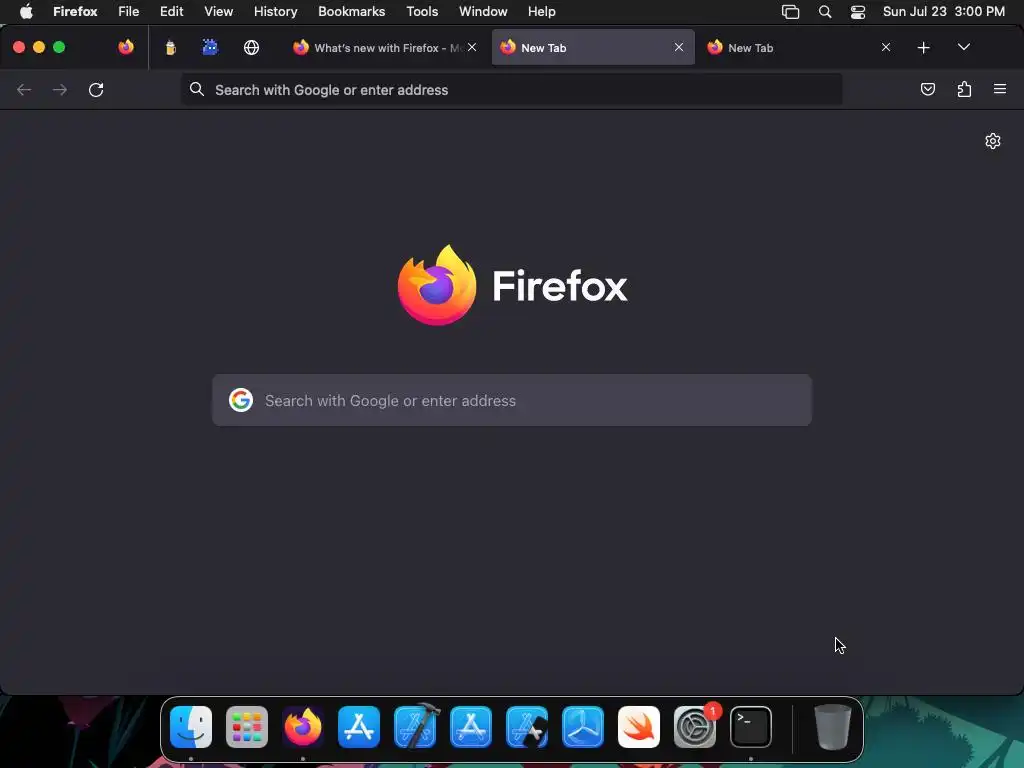Viewport: 1024px width, 768px height.
Task: Expand the list all tabs chevron
Action: click(x=964, y=47)
